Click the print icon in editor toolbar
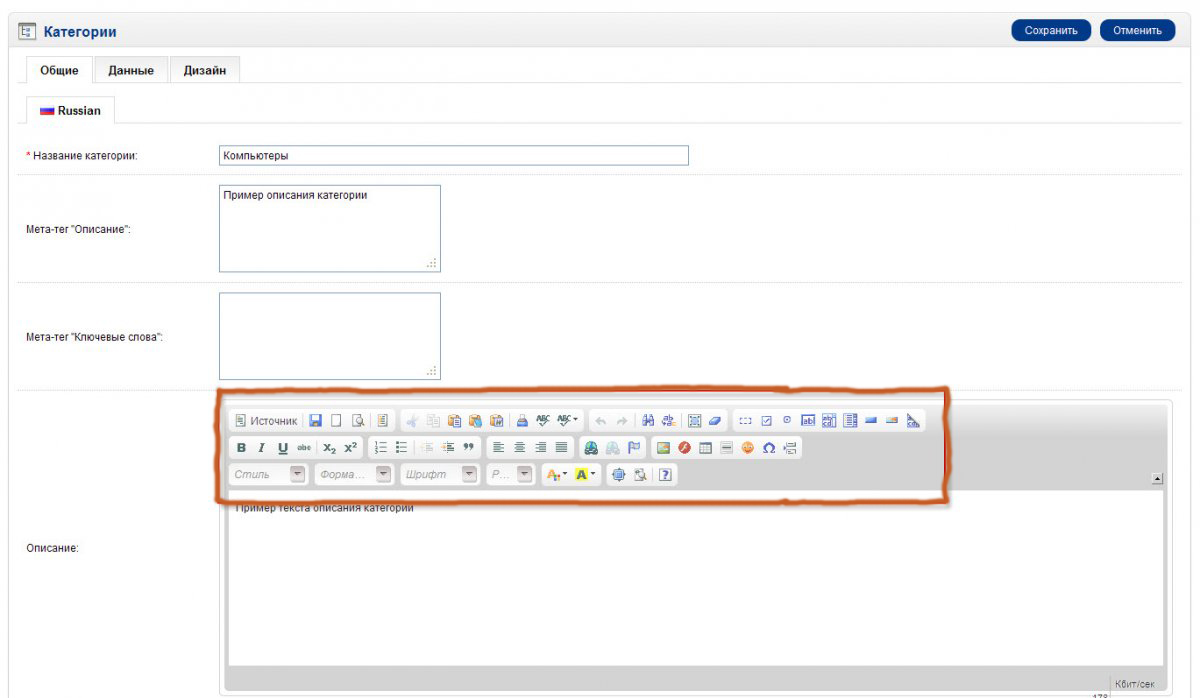Viewport: 1200px width, 698px height. [522, 421]
